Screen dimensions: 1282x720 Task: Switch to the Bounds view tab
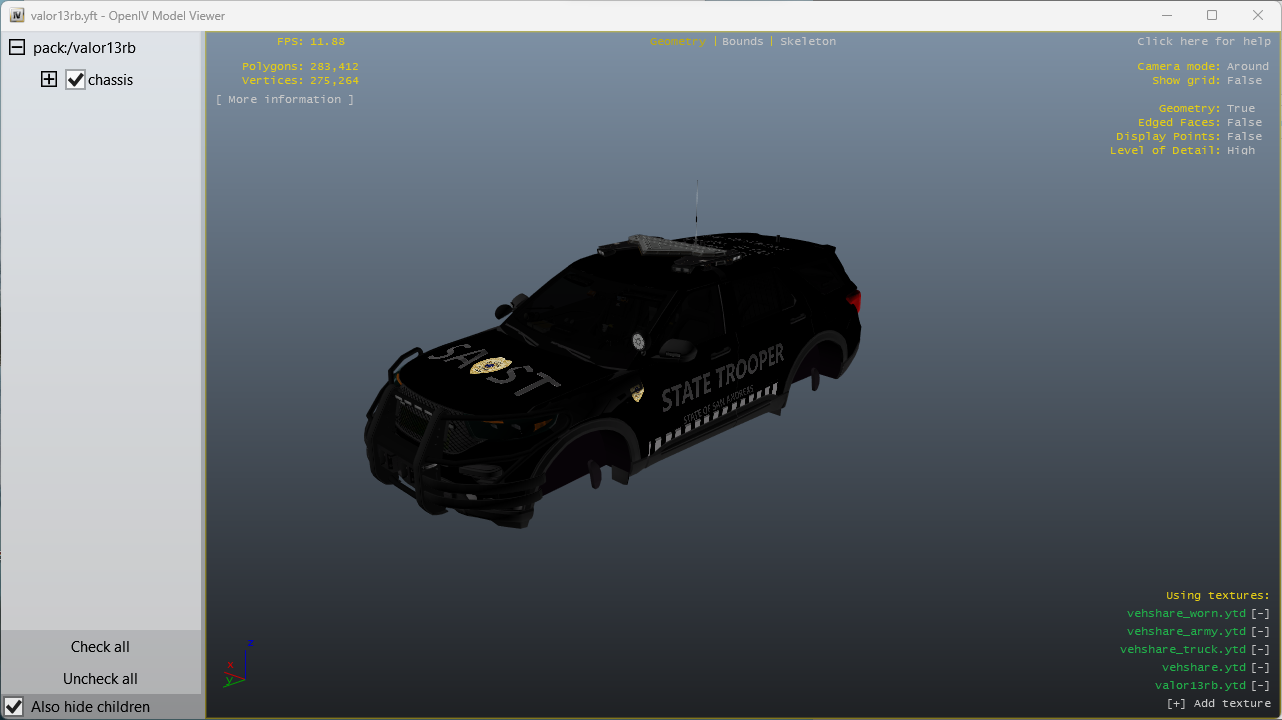click(742, 42)
